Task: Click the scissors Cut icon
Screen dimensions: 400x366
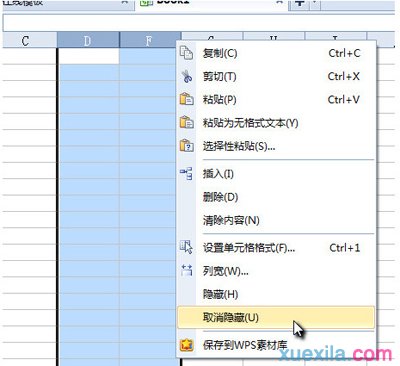Action: (187, 76)
